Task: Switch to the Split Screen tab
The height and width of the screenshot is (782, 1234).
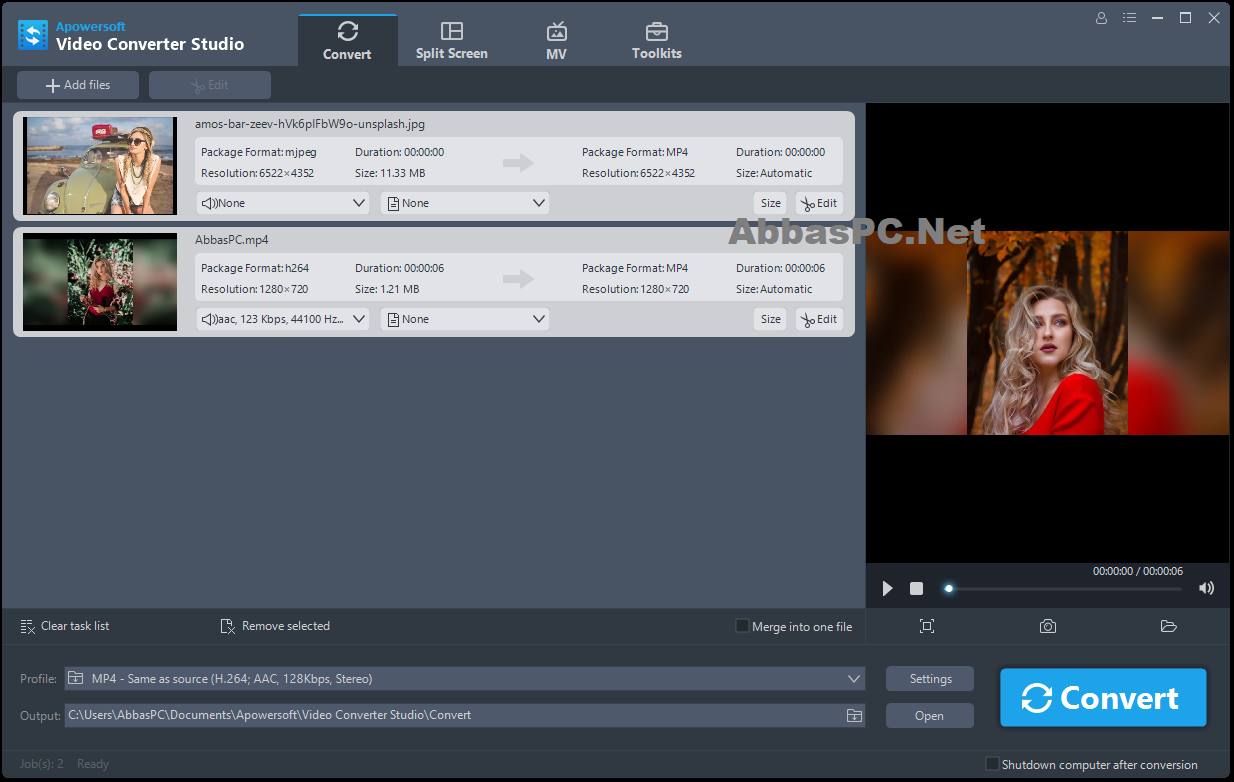Action: pos(452,41)
